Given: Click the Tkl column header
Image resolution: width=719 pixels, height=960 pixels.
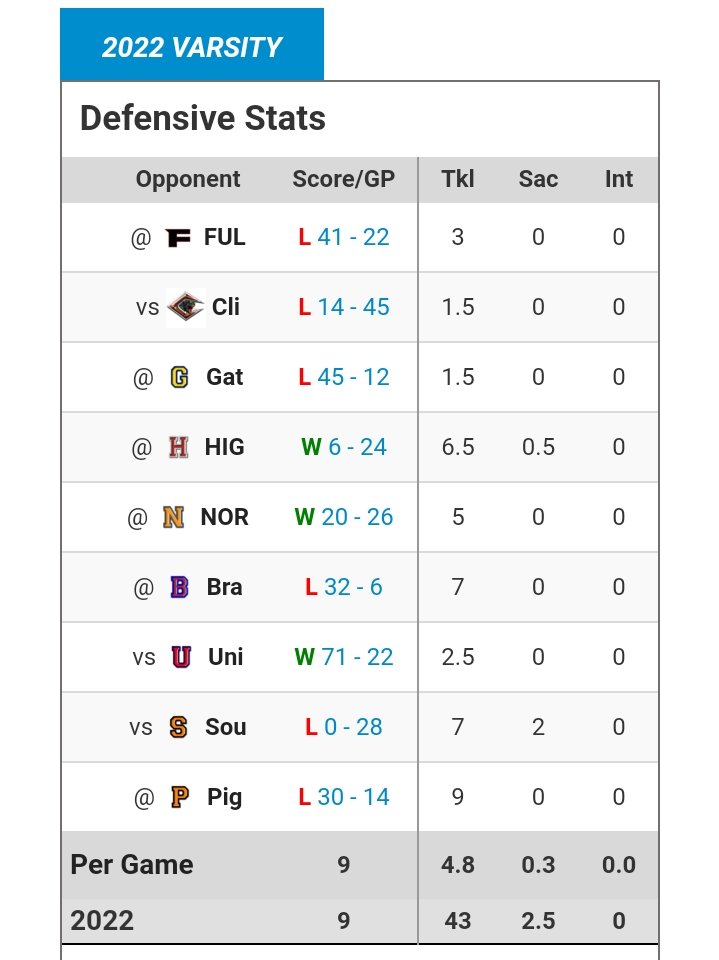Looking at the screenshot, I should pyautogui.click(x=457, y=179).
